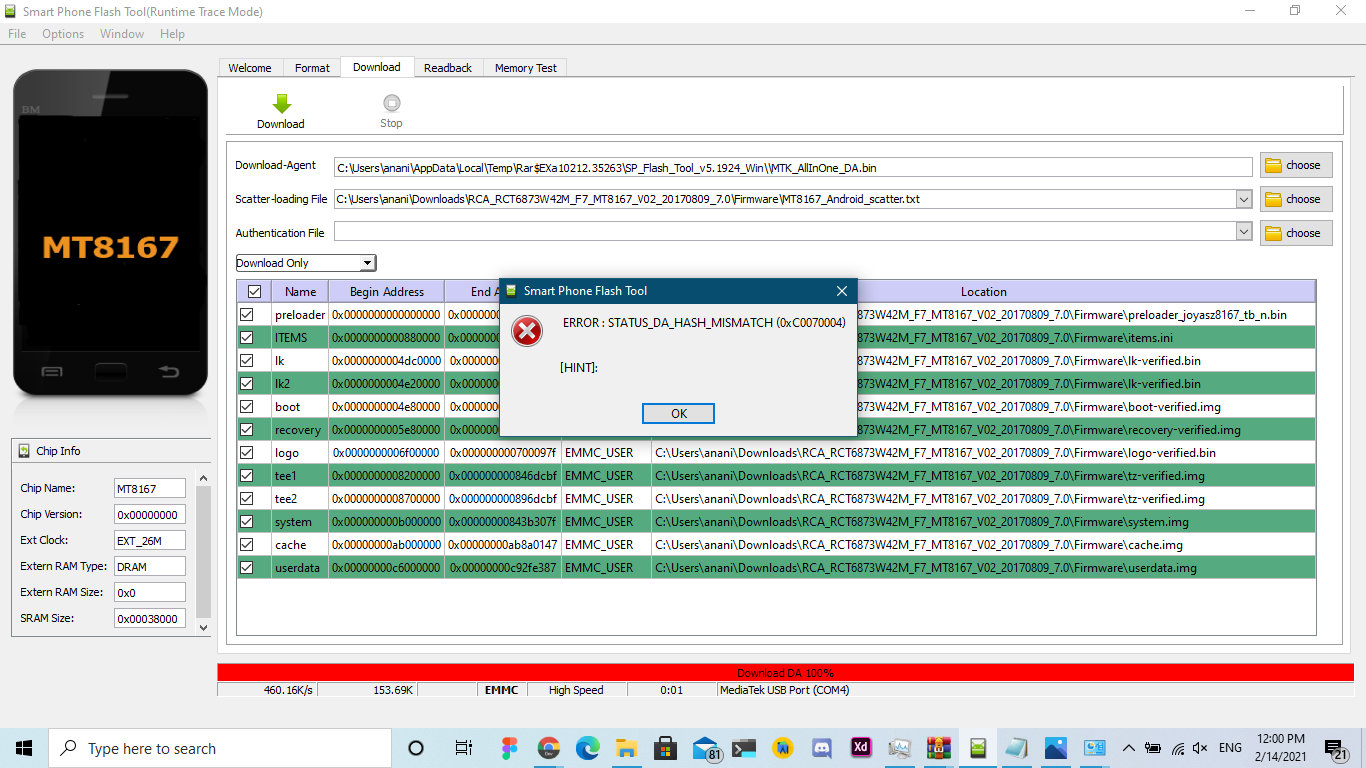Screen dimensions: 1366x768
Task: Click folder icon on Authentication File choose button
Action: click(x=1274, y=233)
